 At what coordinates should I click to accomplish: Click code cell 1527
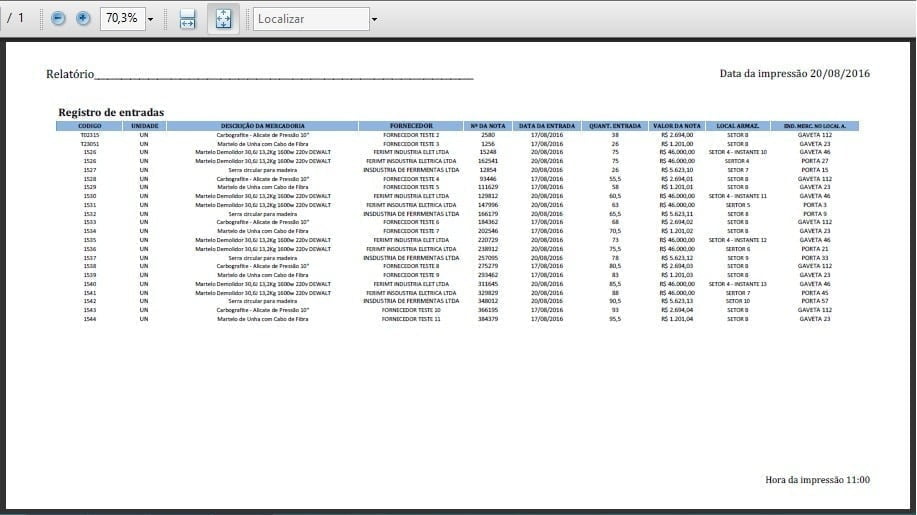click(x=89, y=170)
